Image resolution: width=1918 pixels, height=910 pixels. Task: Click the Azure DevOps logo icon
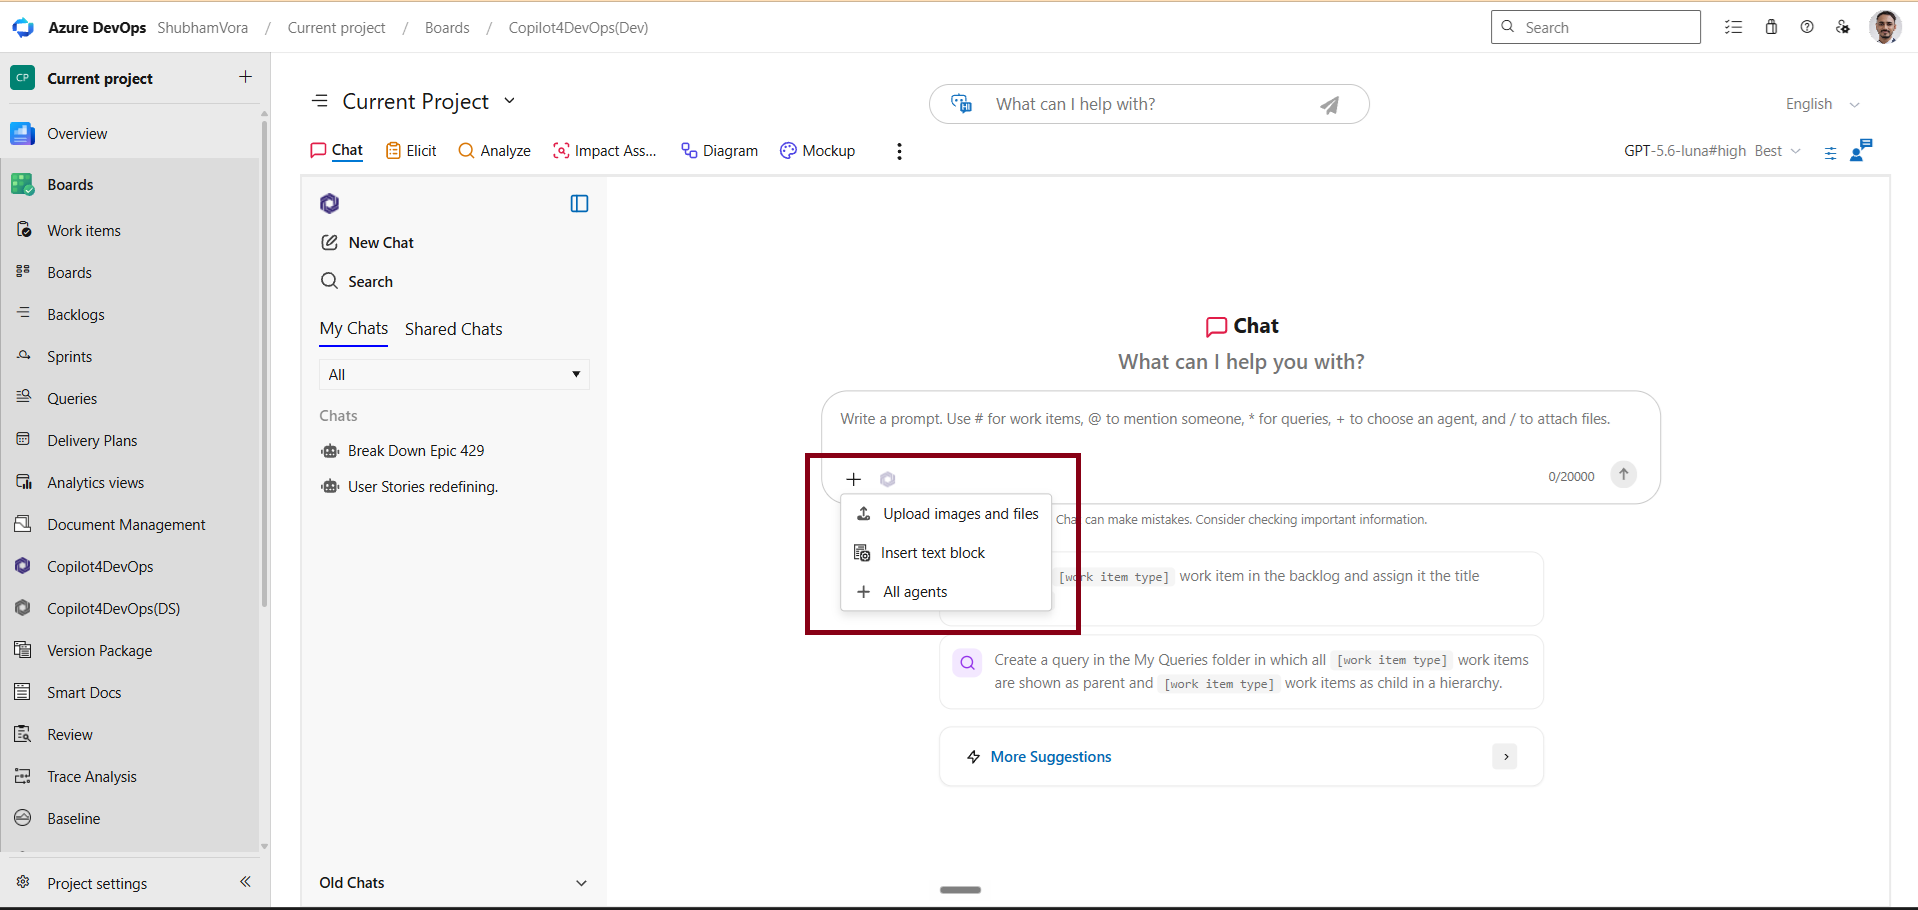[x=23, y=28]
